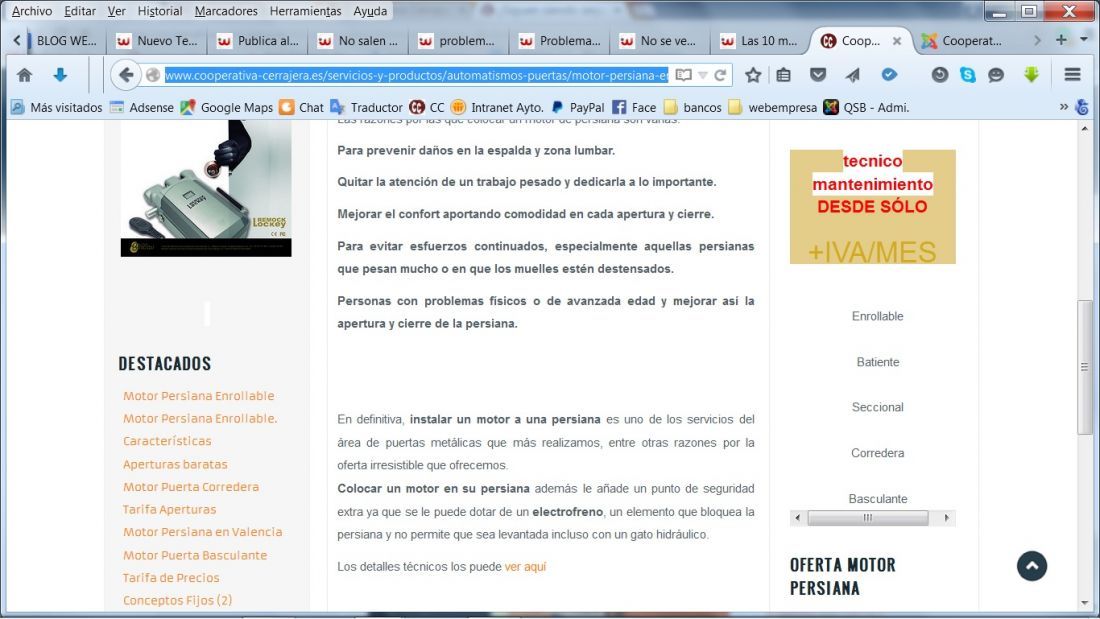Click the green download arrow extension
This screenshot has width=1100, height=619.
[1031, 74]
